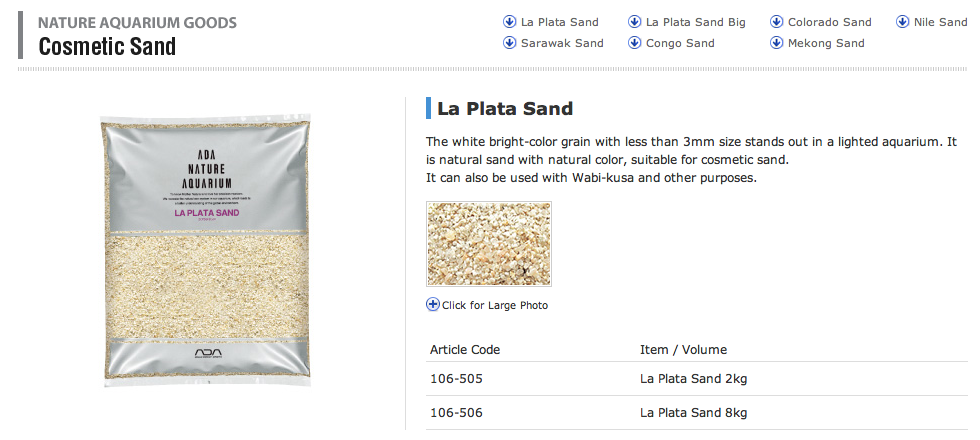Click the arrow icon before Congo Sand
This screenshot has width=980, height=440.
(634, 43)
